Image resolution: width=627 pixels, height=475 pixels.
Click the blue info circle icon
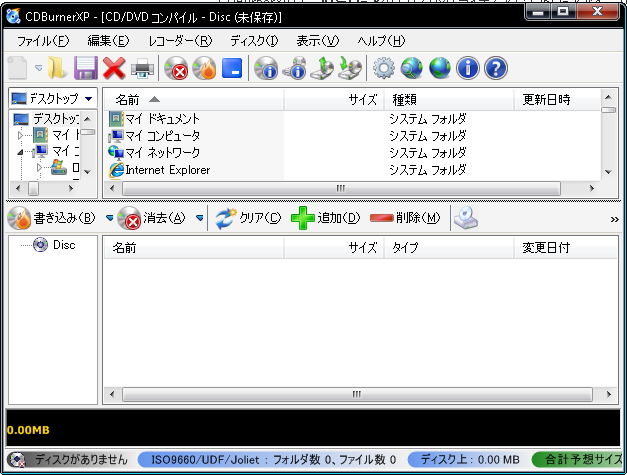pos(468,68)
